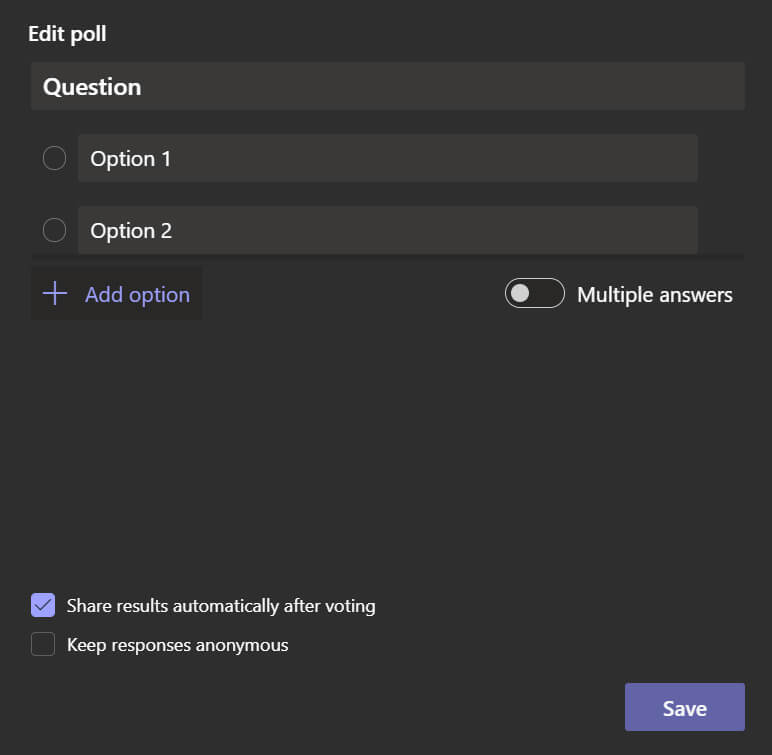The image size is (772, 755).
Task: Uncheck Share results automatically after voting
Action: click(43, 605)
